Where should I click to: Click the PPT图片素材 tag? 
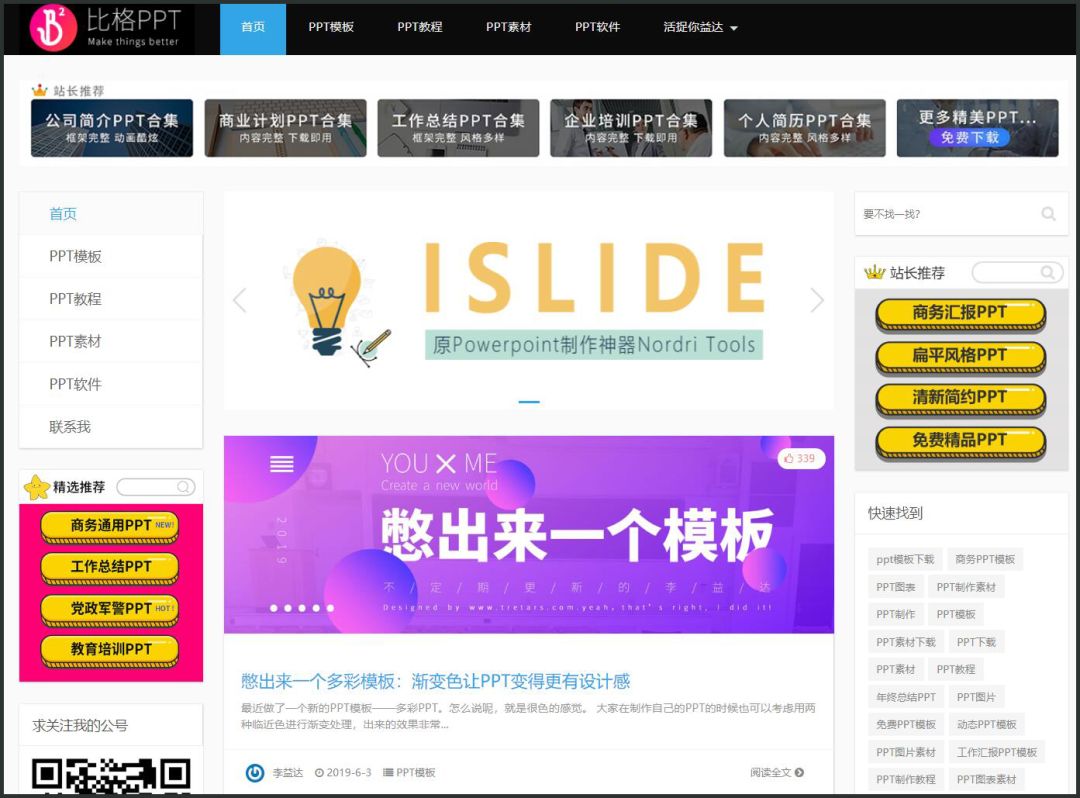pyautogui.click(x=906, y=752)
